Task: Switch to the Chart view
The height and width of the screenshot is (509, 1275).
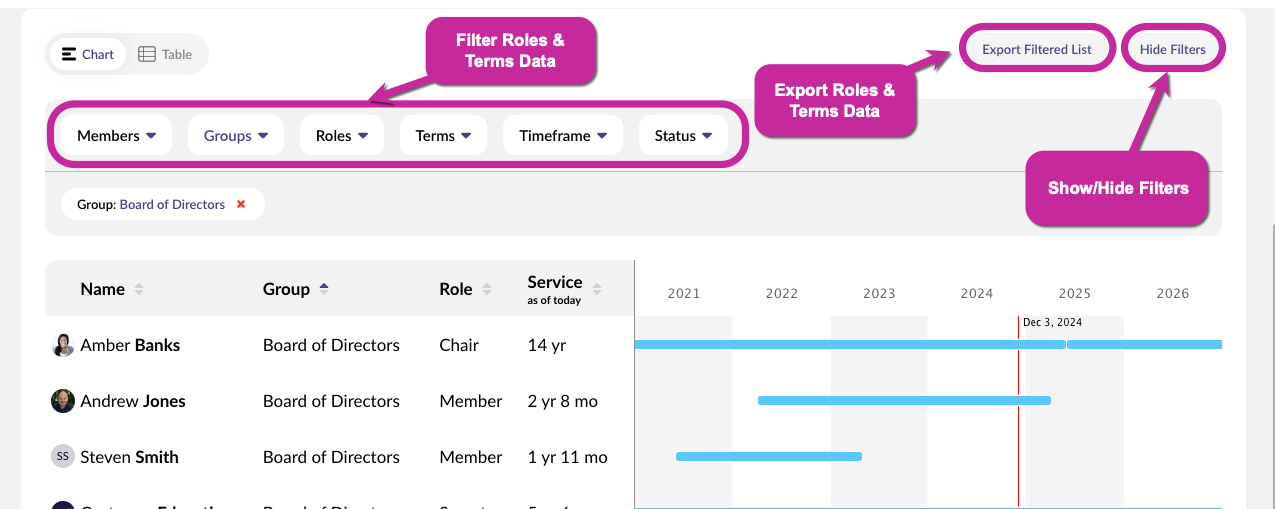Action: click(x=88, y=54)
